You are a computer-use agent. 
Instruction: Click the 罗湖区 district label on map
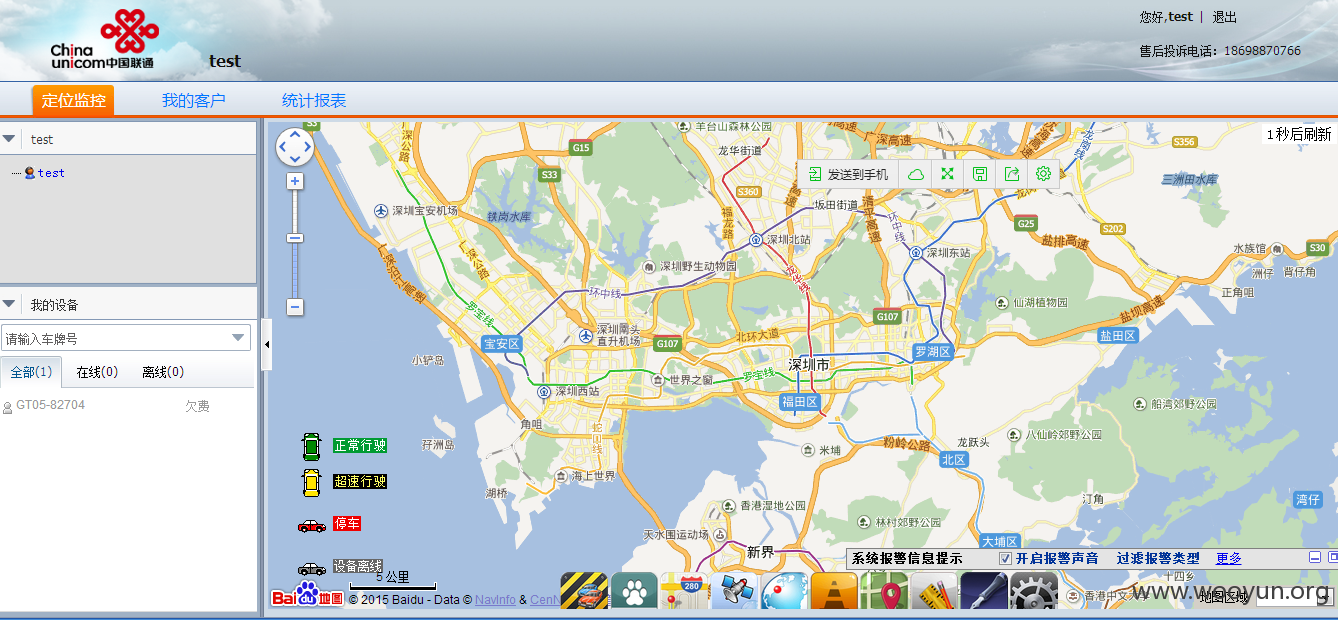click(x=932, y=352)
